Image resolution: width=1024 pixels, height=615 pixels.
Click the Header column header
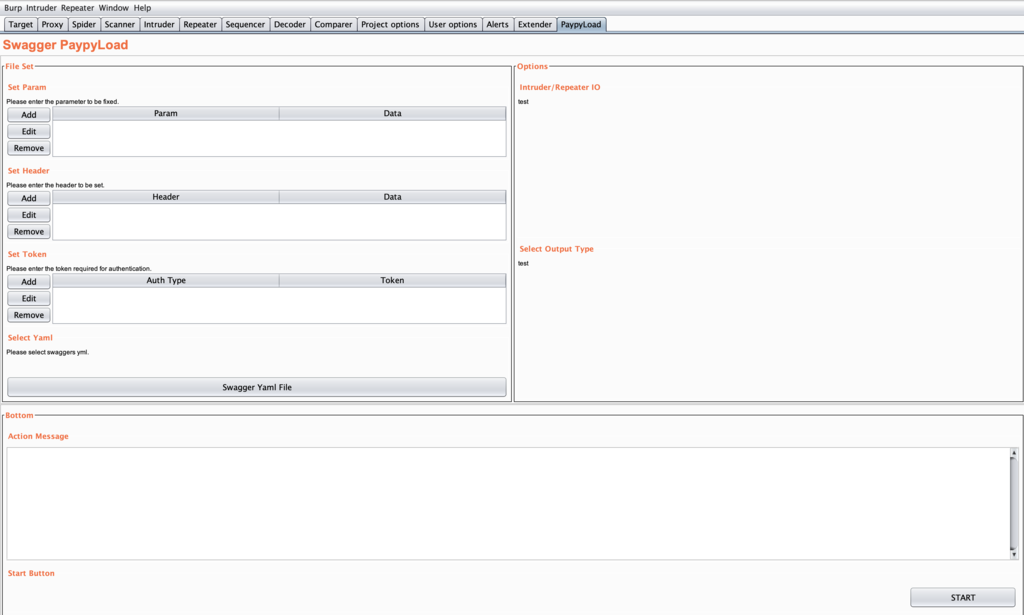click(x=166, y=197)
